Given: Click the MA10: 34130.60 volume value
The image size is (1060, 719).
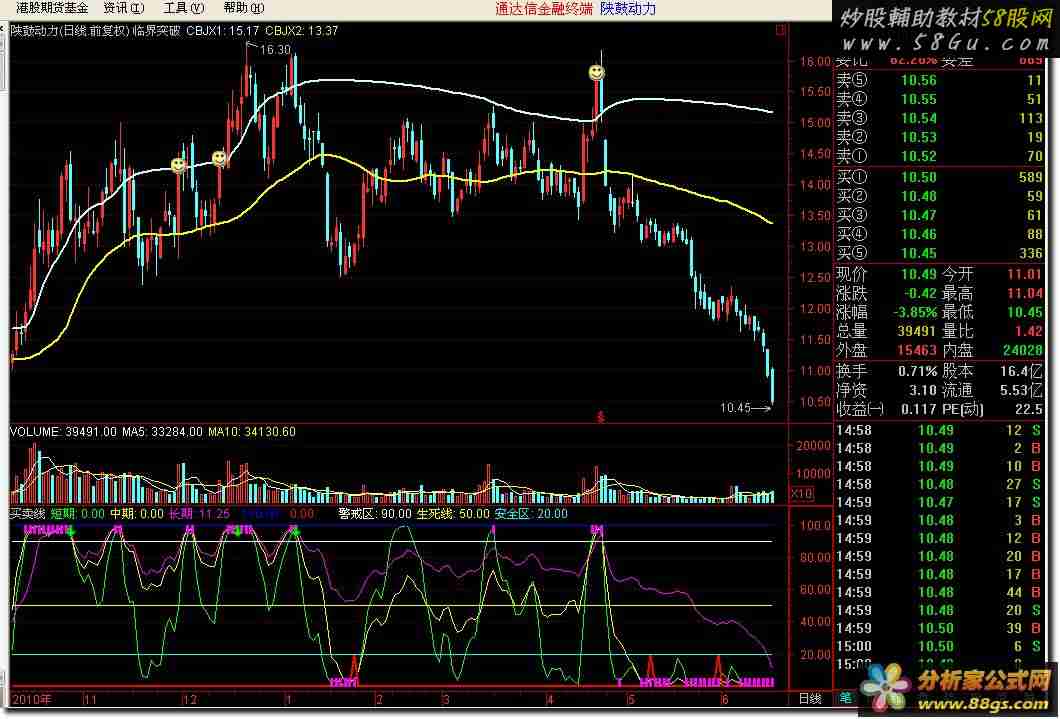Looking at the screenshot, I should coord(251,431).
